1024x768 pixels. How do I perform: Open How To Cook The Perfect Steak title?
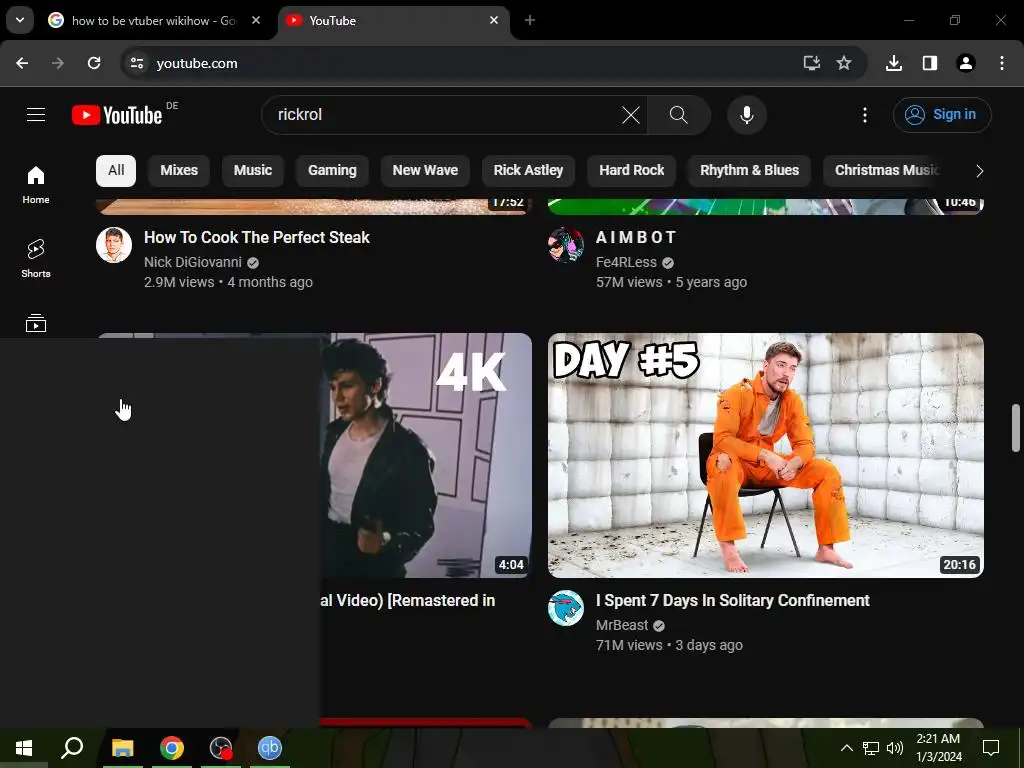tap(257, 237)
